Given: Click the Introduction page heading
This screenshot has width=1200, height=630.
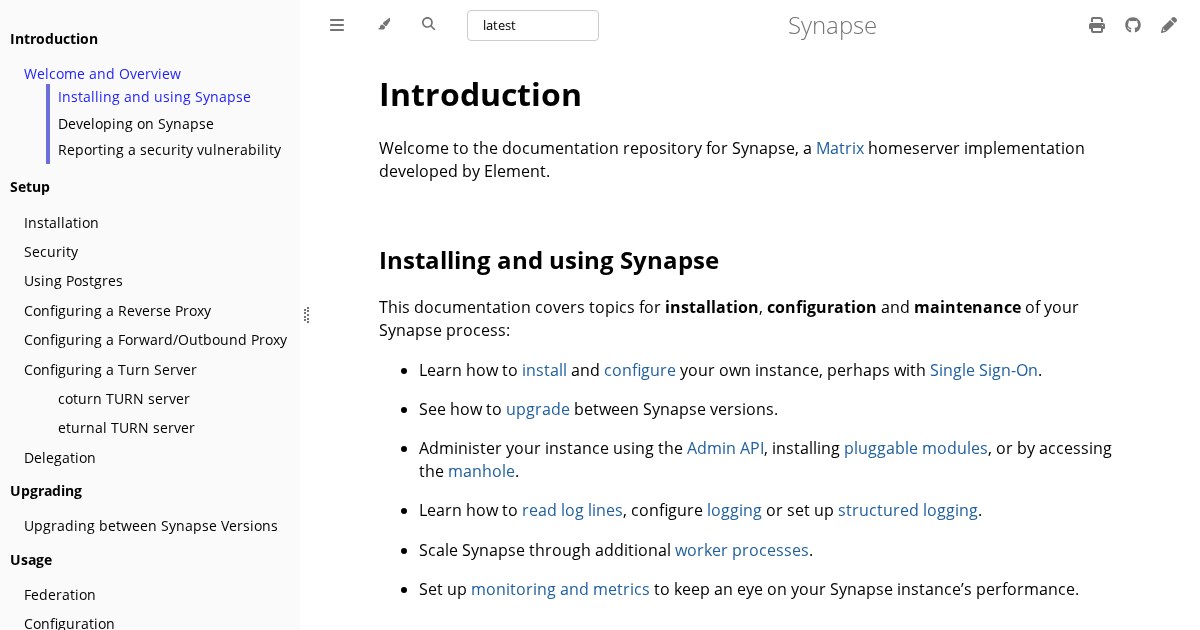Looking at the screenshot, I should pyautogui.click(x=480, y=95).
